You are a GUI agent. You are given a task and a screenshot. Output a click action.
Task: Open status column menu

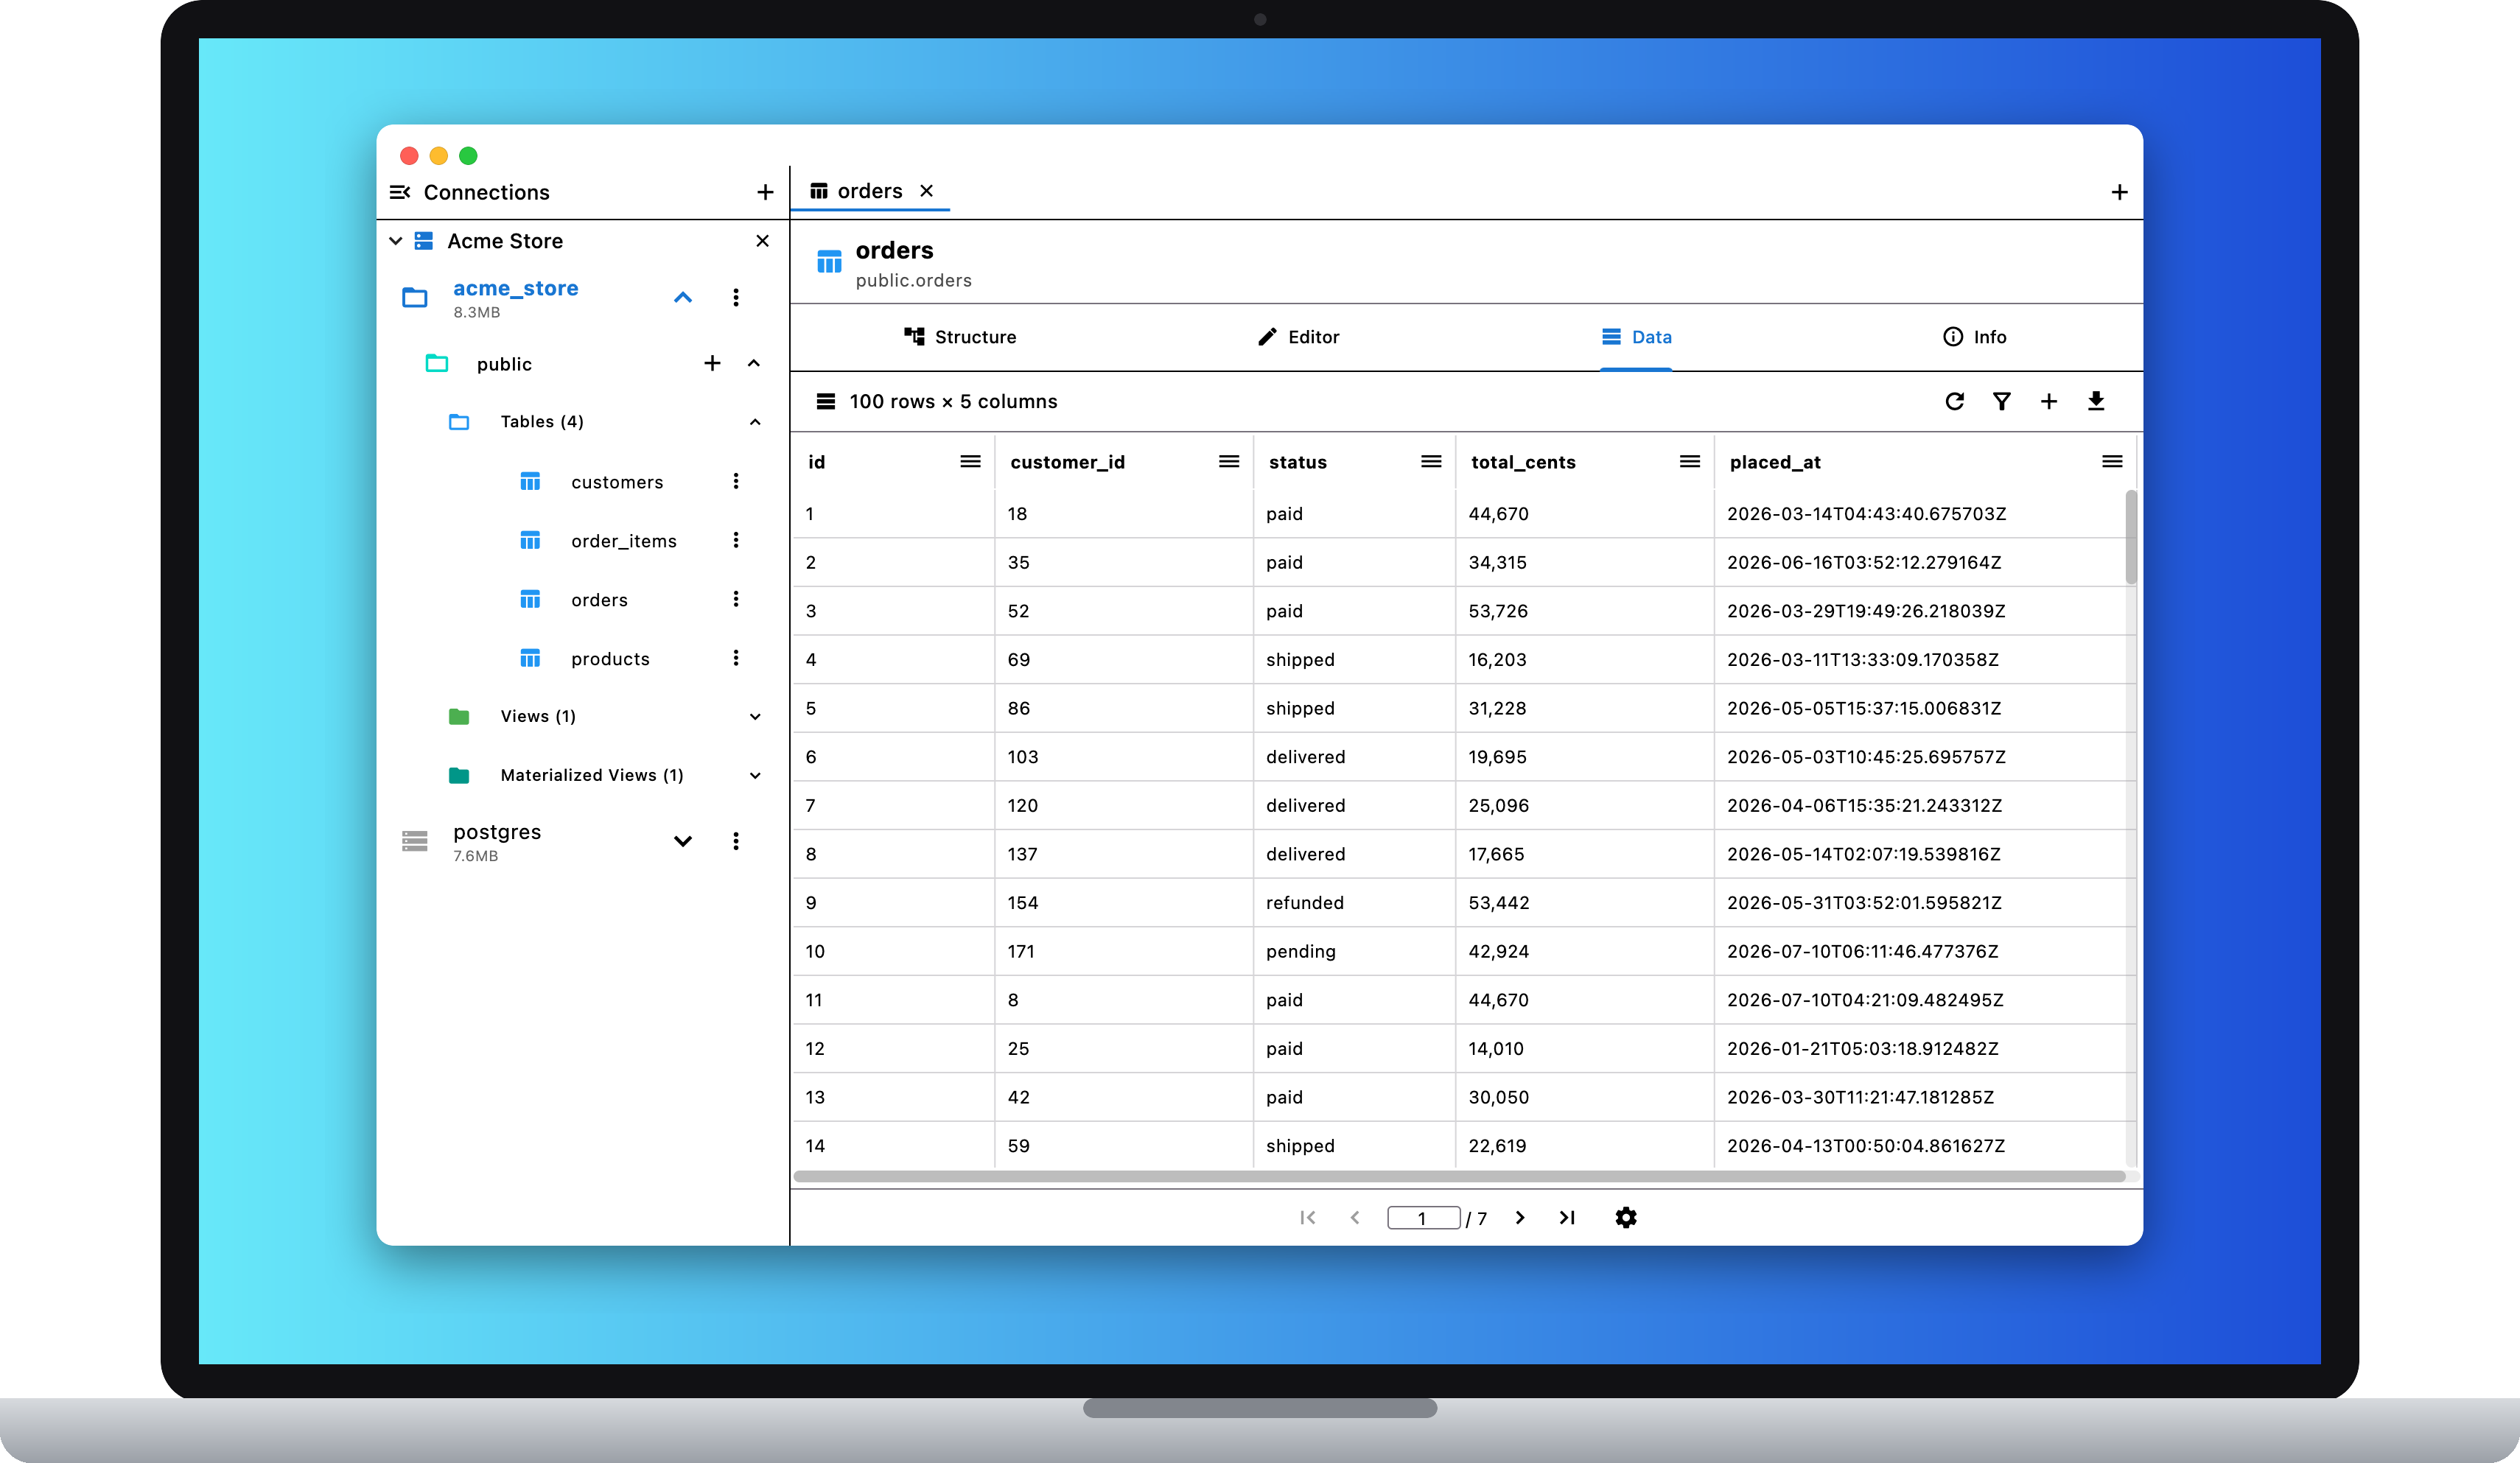[1431, 461]
